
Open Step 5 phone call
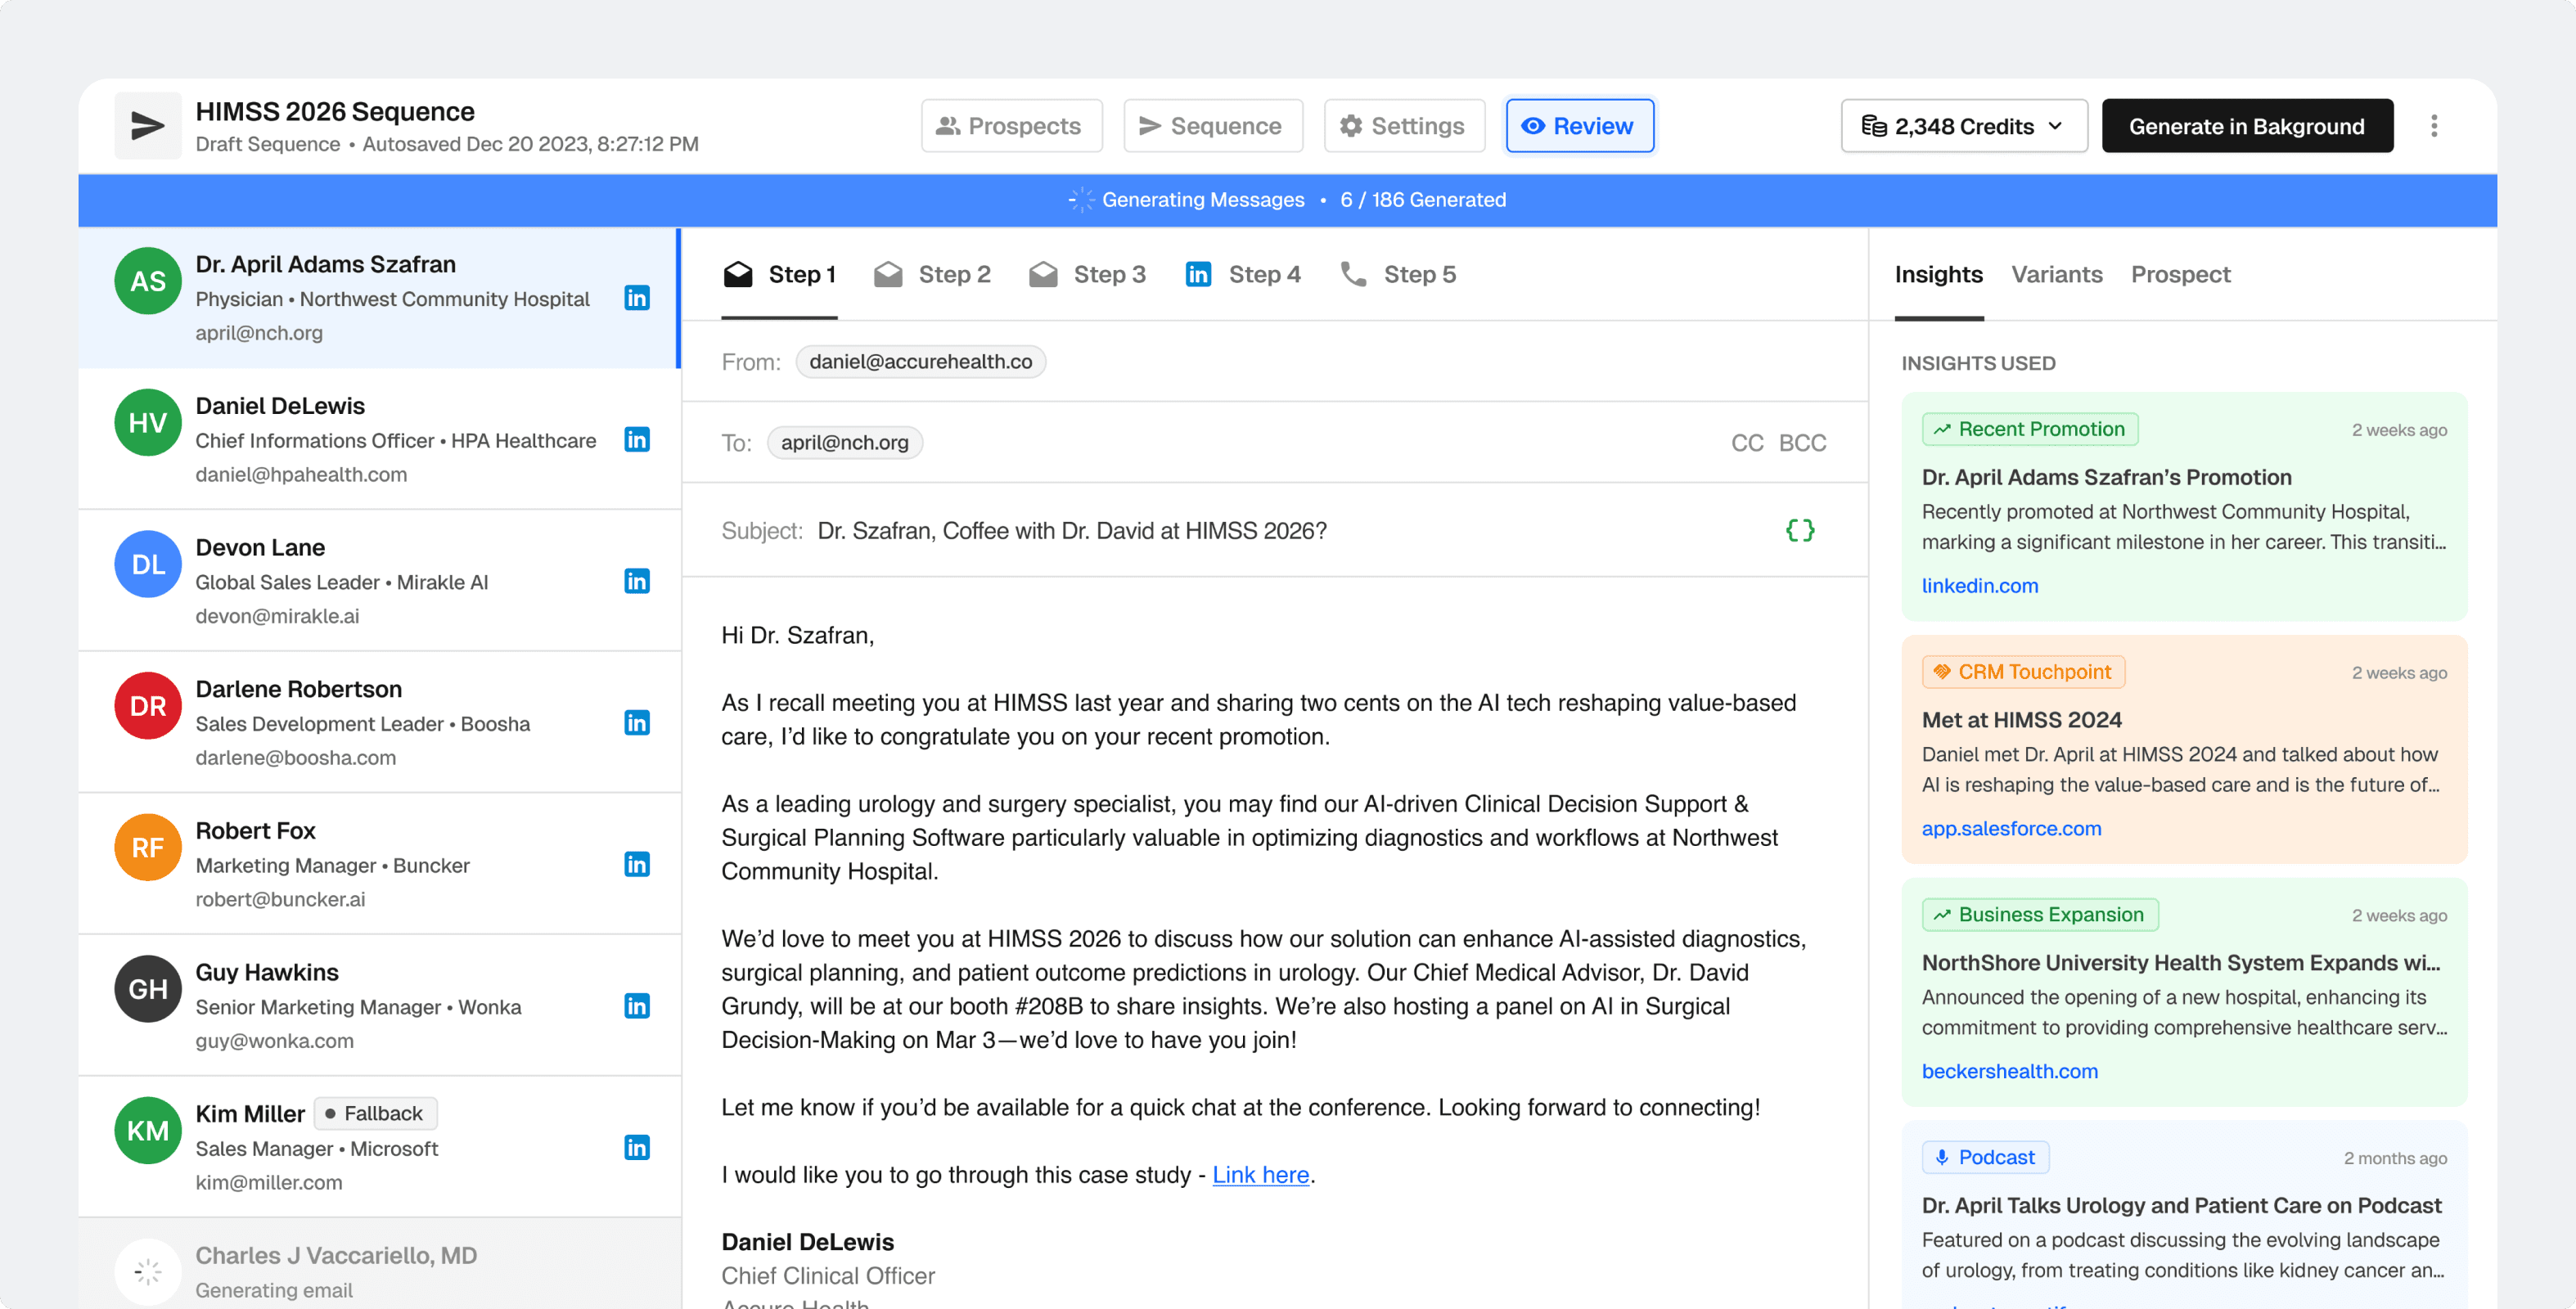pos(1398,274)
